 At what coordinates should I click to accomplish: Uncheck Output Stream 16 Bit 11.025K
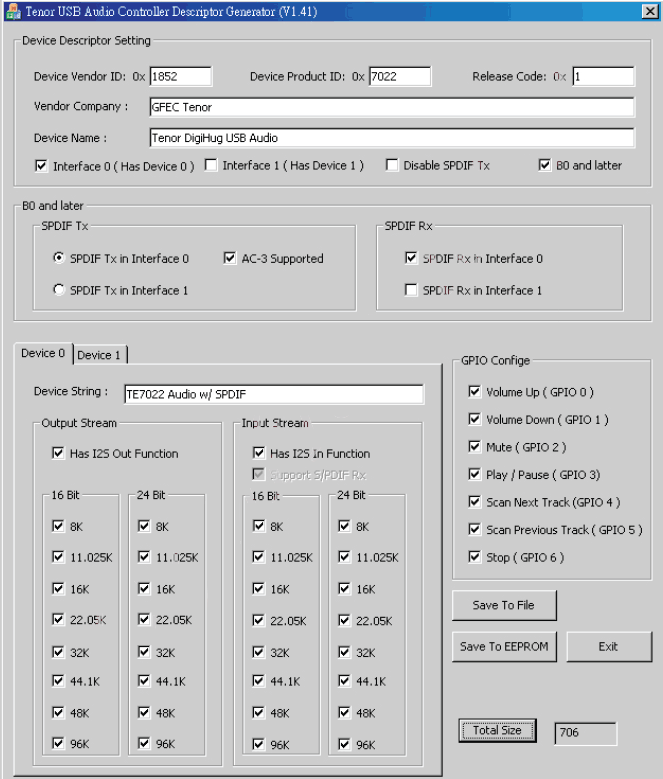click(58, 557)
